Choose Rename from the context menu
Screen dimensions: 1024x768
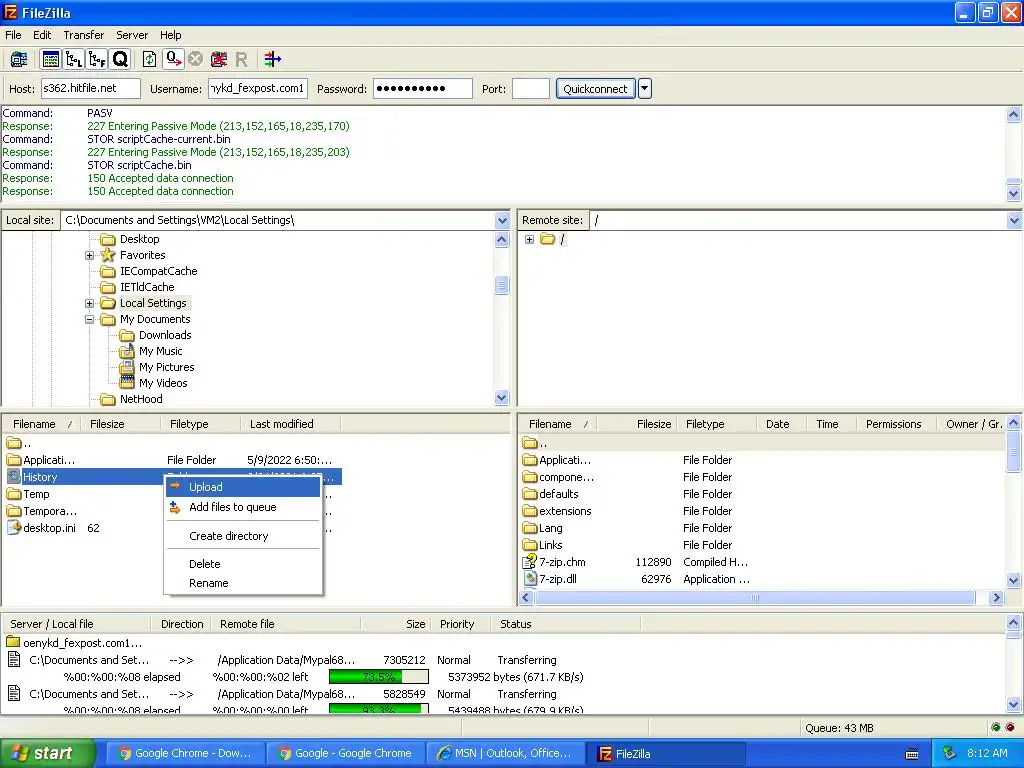coord(243,583)
